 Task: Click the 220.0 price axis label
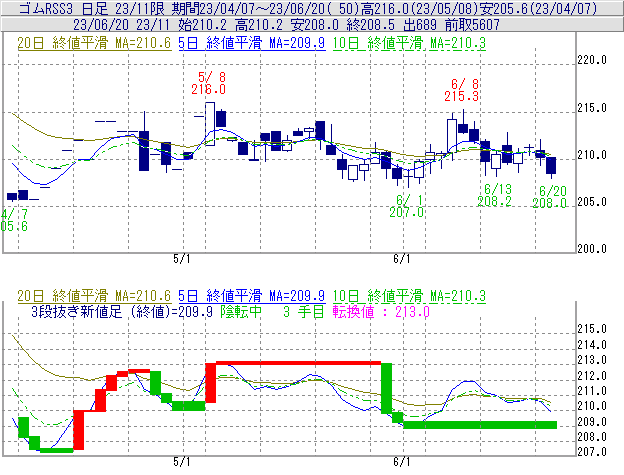point(592,60)
